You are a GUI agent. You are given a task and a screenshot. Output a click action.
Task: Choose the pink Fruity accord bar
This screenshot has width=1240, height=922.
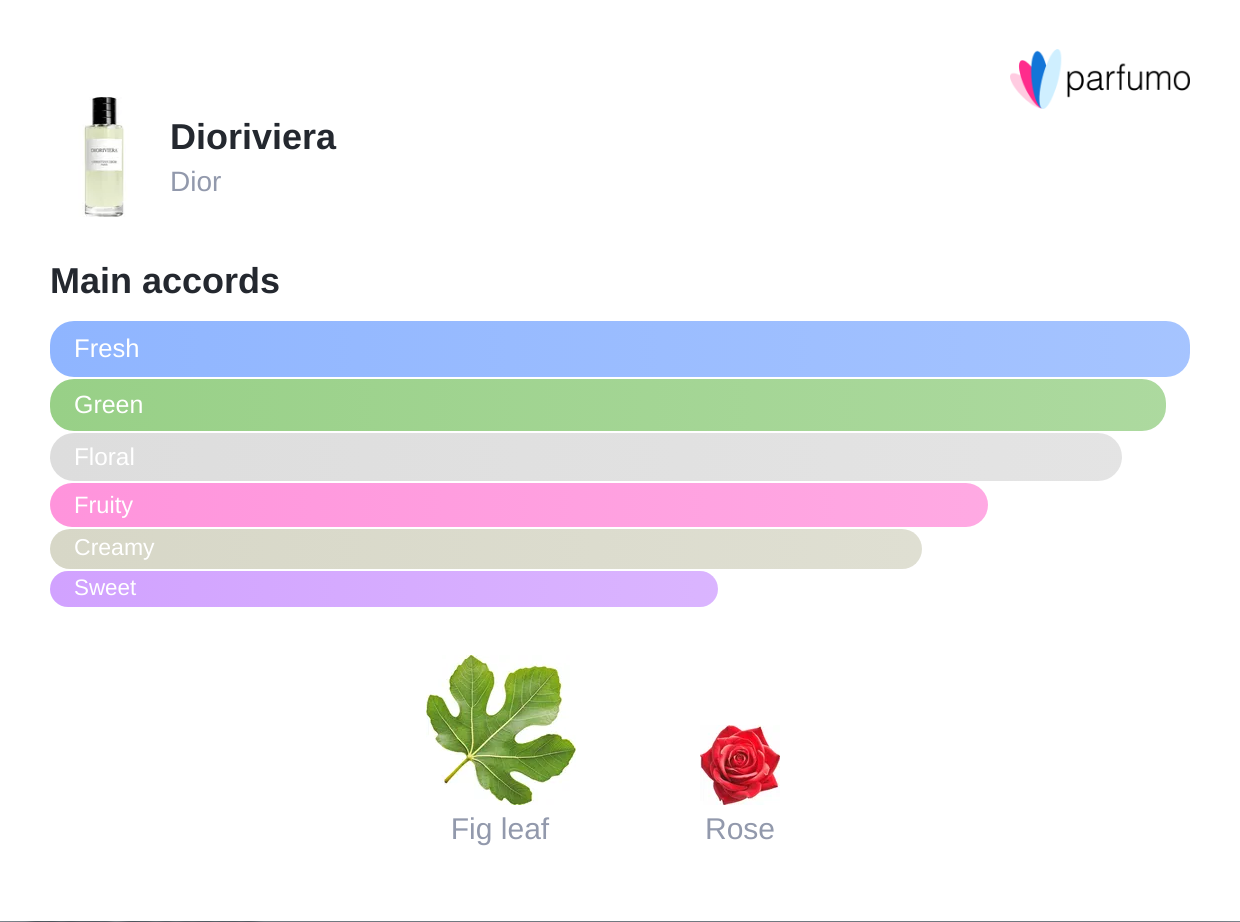pyautogui.click(x=519, y=505)
